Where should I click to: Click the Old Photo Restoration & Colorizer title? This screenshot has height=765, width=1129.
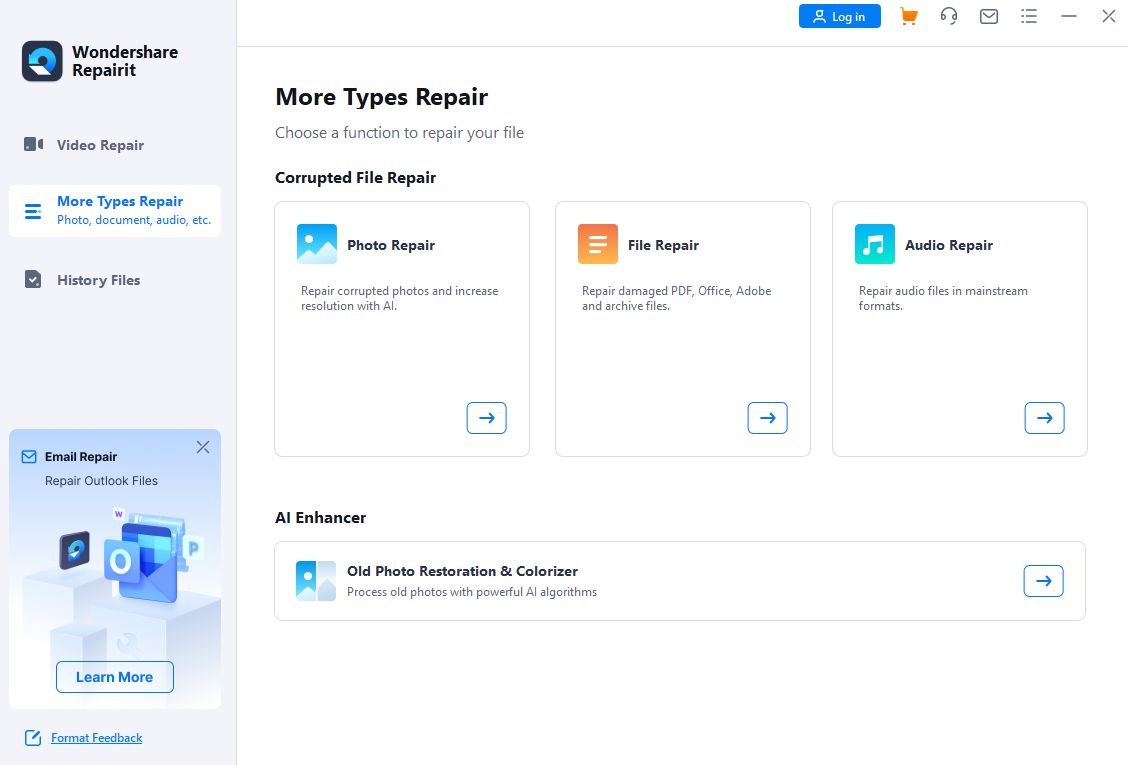click(462, 571)
